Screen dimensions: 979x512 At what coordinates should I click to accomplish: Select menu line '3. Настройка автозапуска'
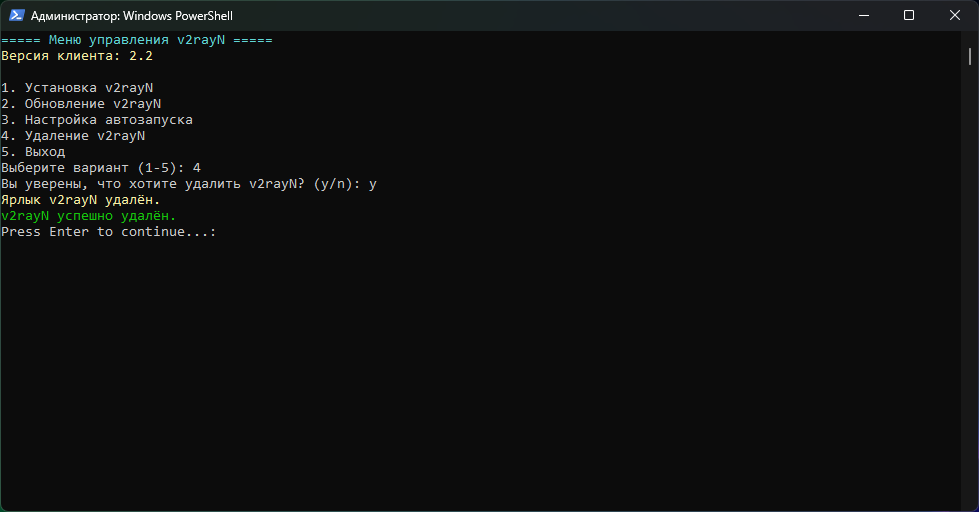(97, 120)
